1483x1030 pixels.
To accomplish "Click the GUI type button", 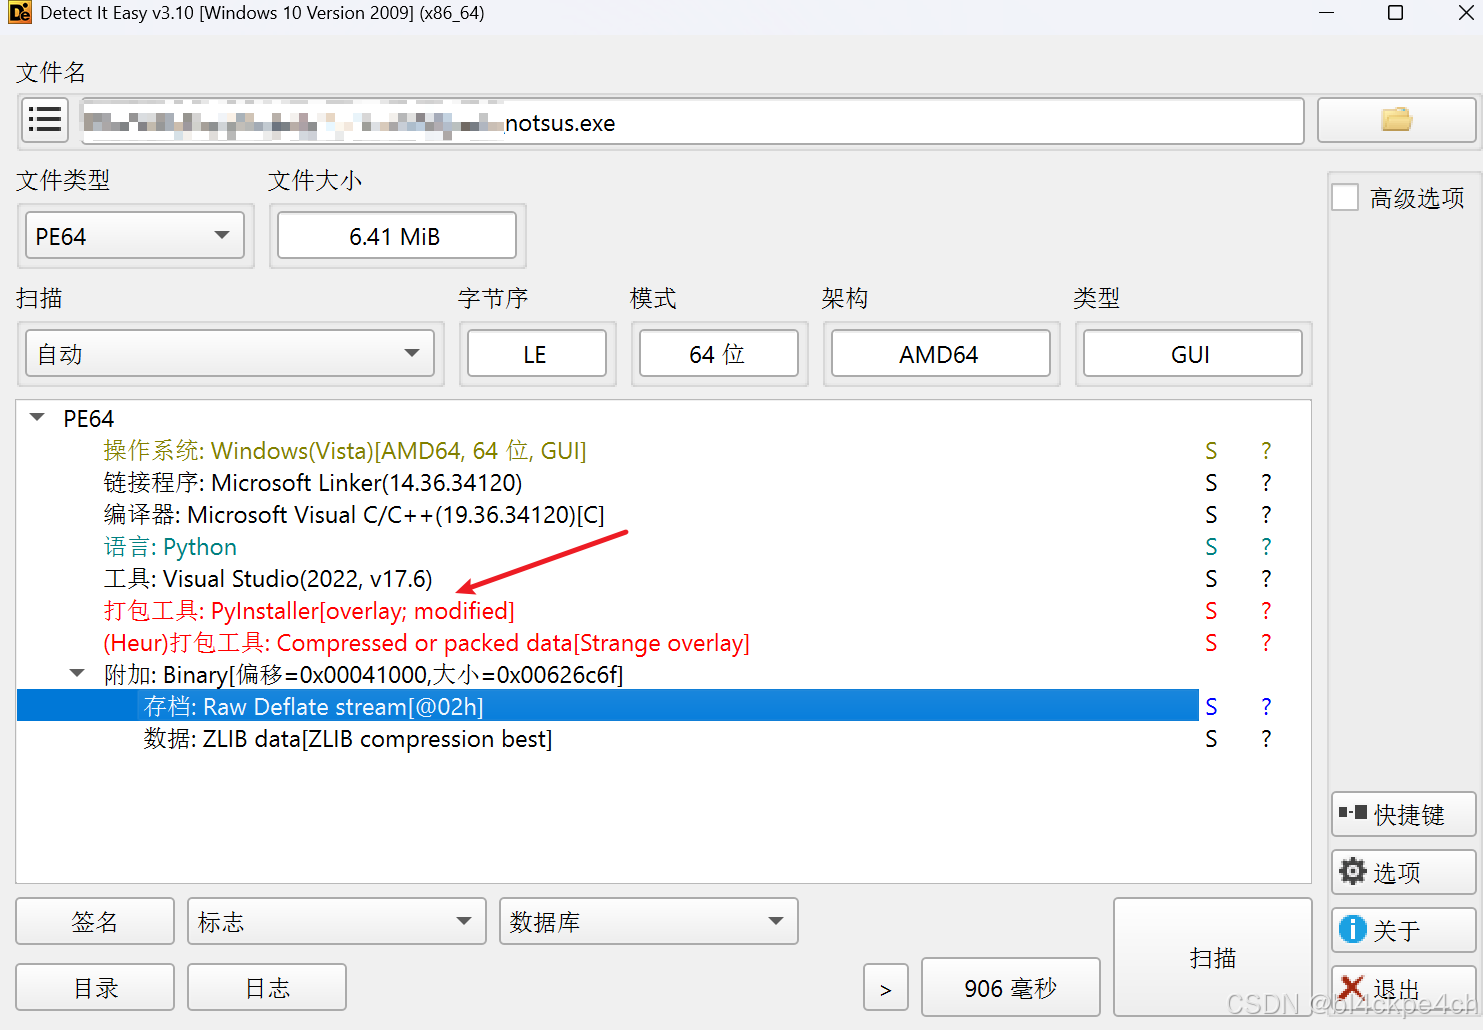I will tap(1192, 354).
